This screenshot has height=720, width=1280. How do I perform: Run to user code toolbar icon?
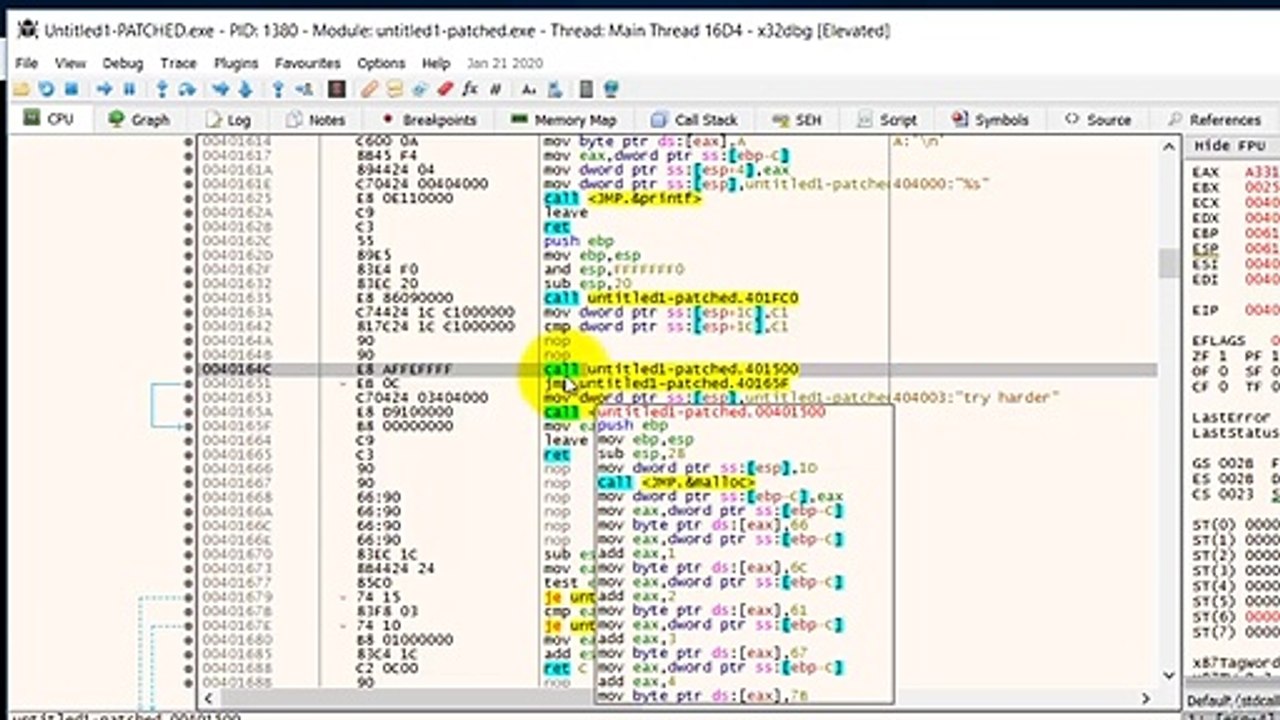point(304,89)
